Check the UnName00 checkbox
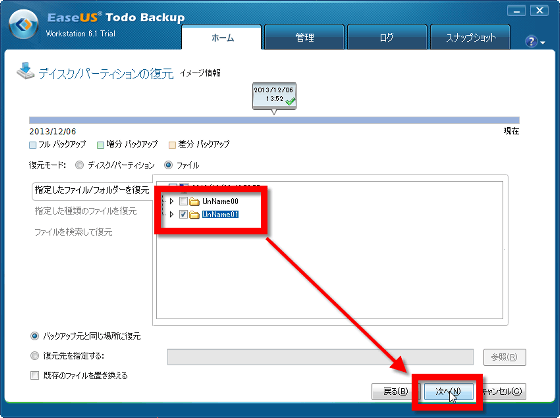Screen dimensions: 560x418 click(183, 201)
